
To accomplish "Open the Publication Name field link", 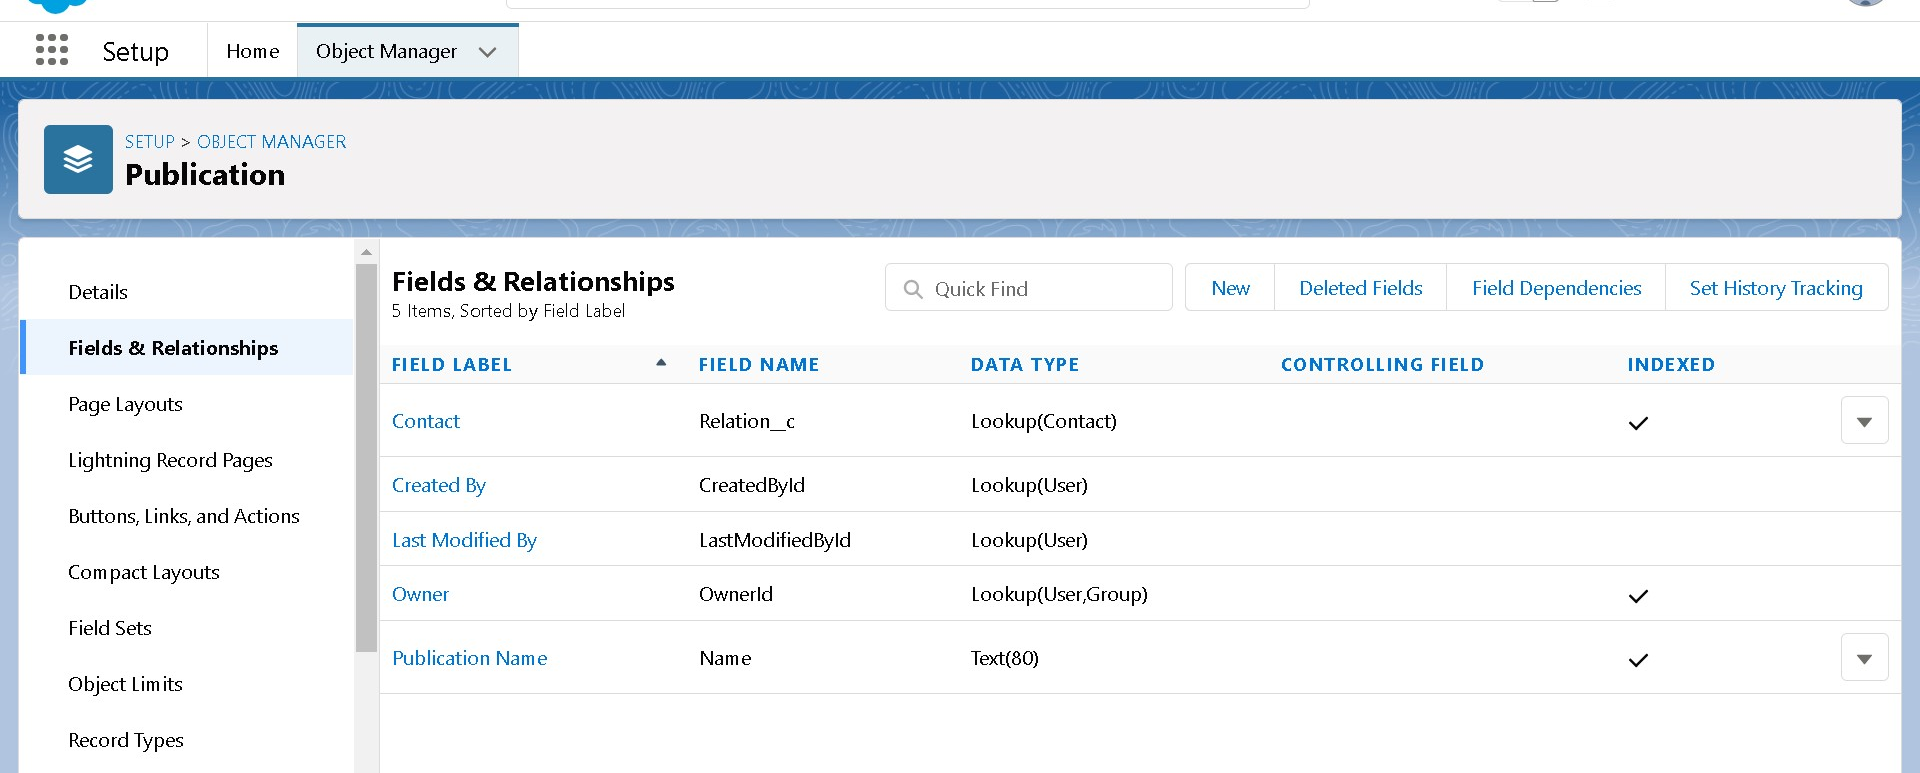I will [470, 658].
